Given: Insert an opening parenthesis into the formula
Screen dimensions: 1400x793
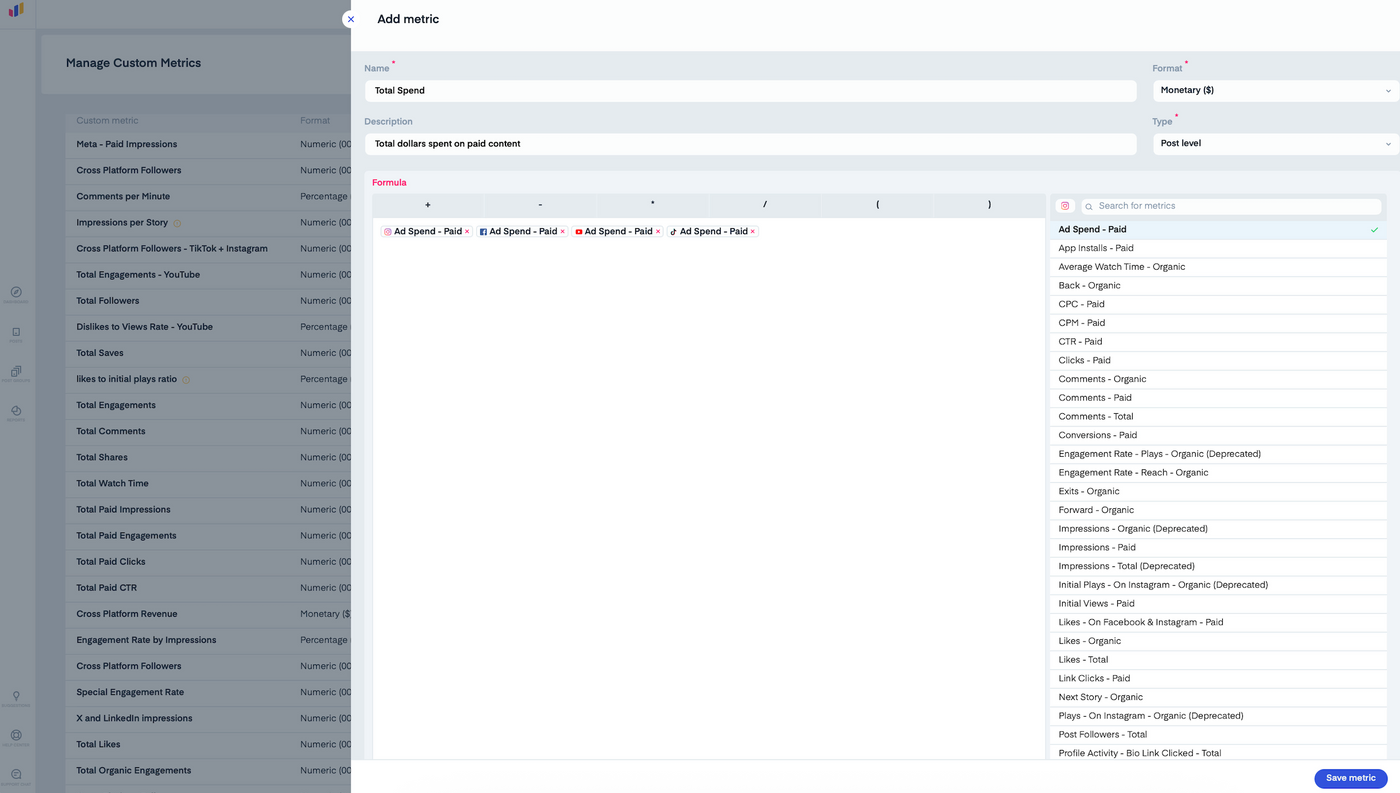Looking at the screenshot, I should click(877, 205).
